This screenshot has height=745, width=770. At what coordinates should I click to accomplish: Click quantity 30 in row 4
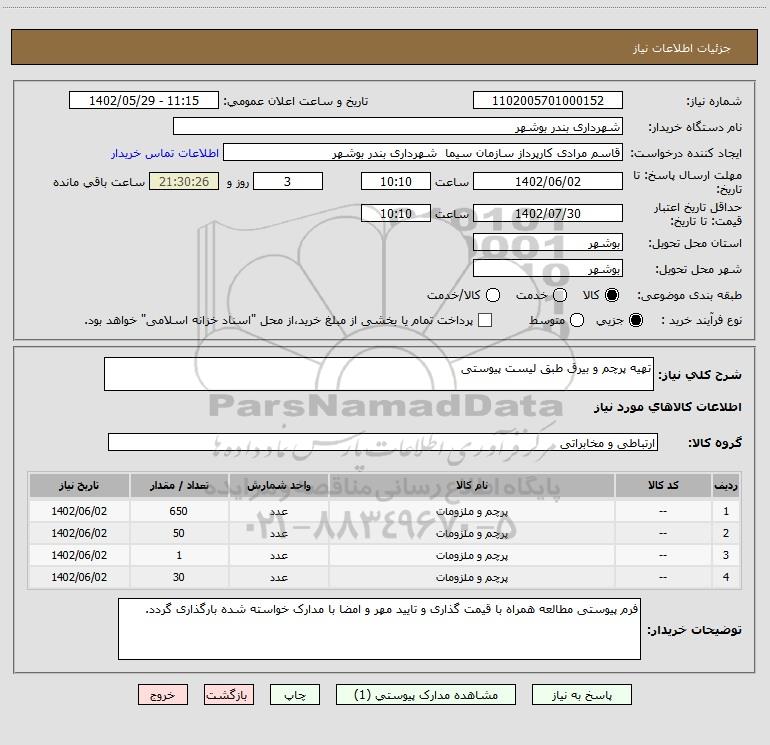[179, 578]
